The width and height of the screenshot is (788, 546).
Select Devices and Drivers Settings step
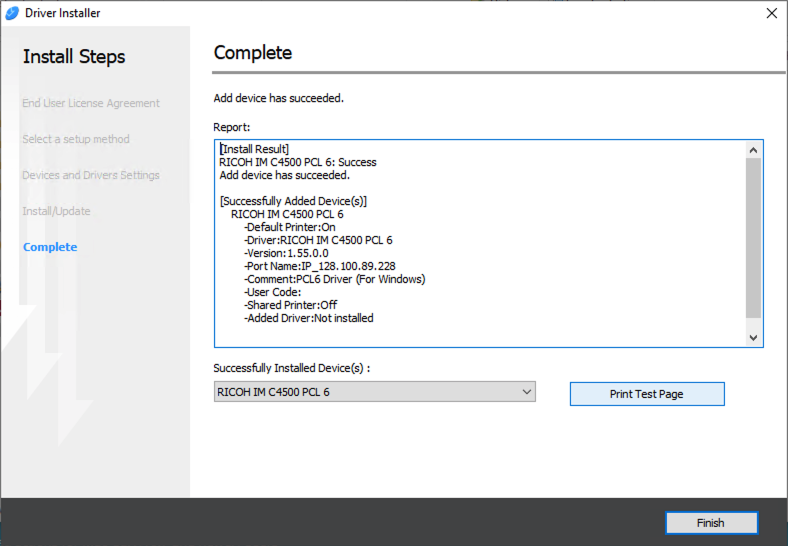91,175
